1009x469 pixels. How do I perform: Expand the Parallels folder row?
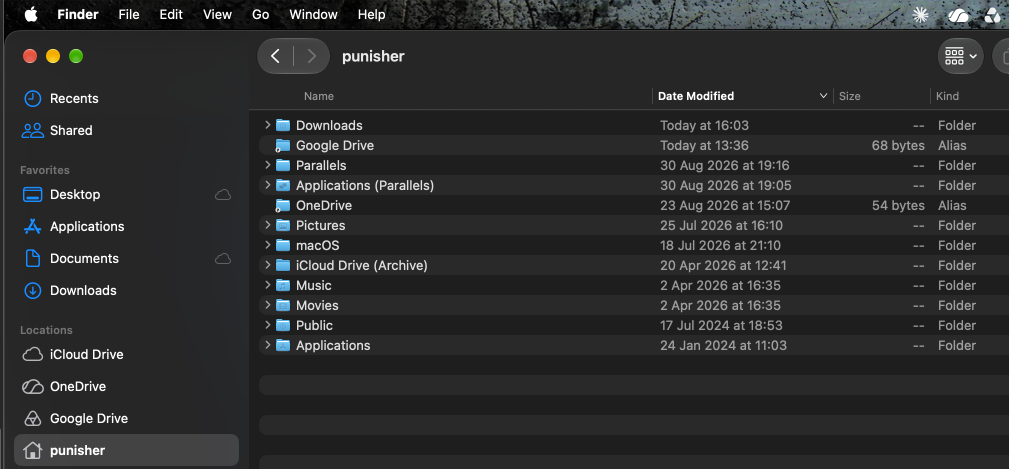[x=268, y=165]
